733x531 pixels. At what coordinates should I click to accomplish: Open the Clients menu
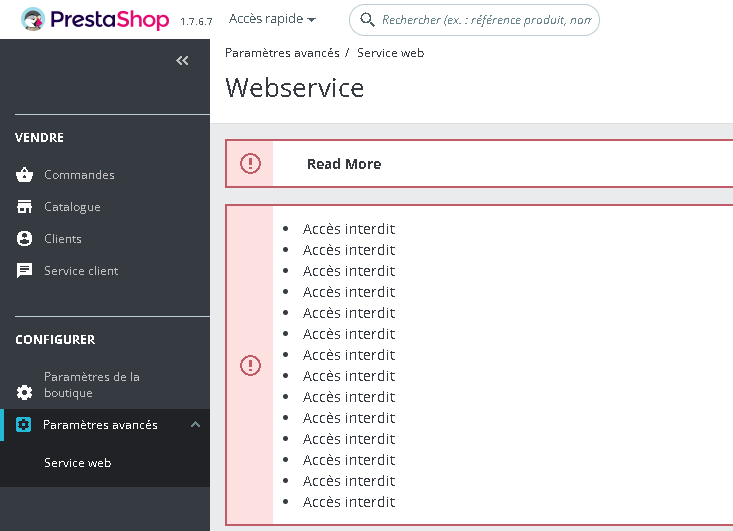tap(63, 239)
